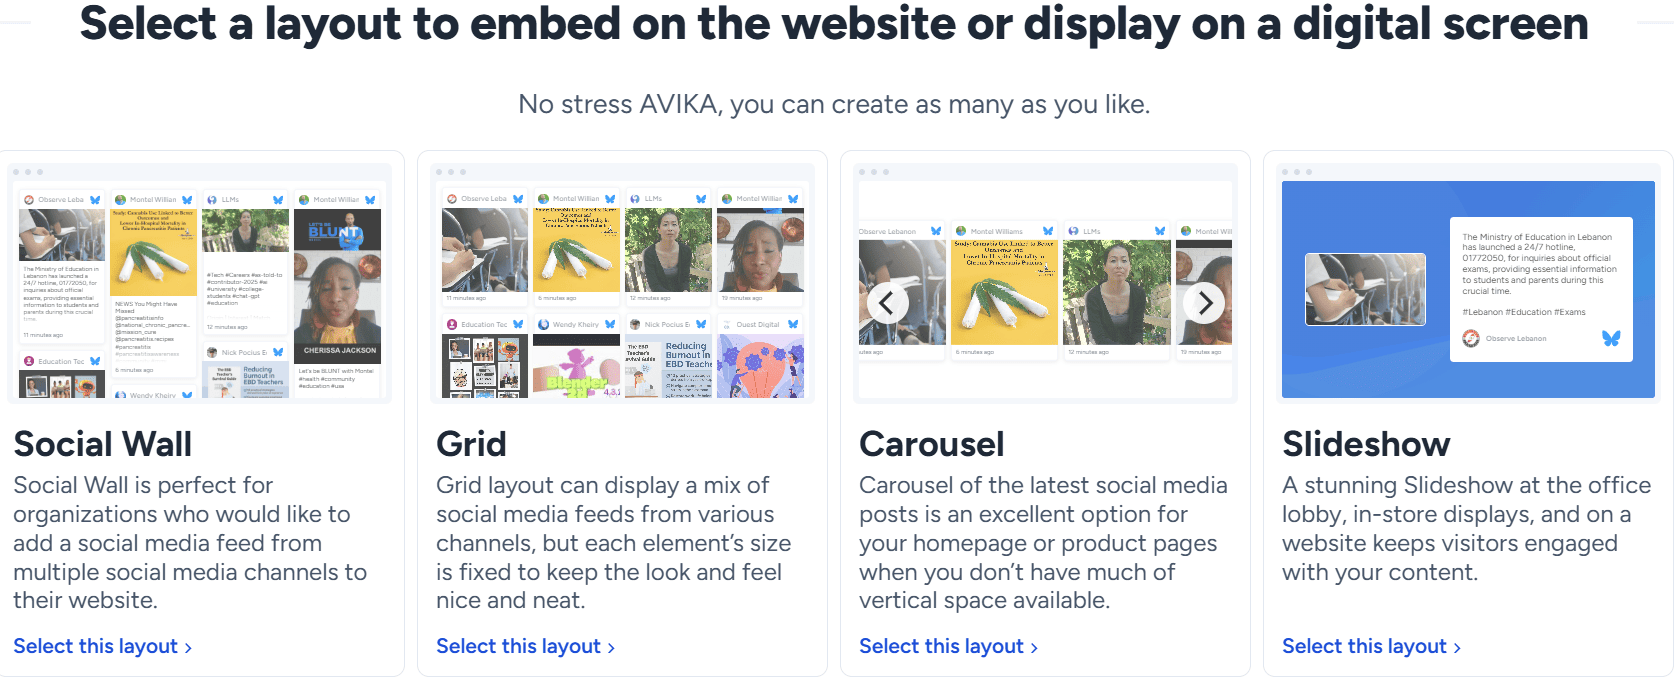Click the Slideshow heading

pyautogui.click(x=1366, y=444)
